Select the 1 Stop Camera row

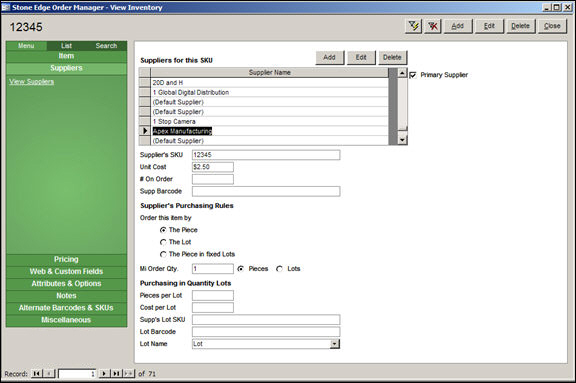269,121
